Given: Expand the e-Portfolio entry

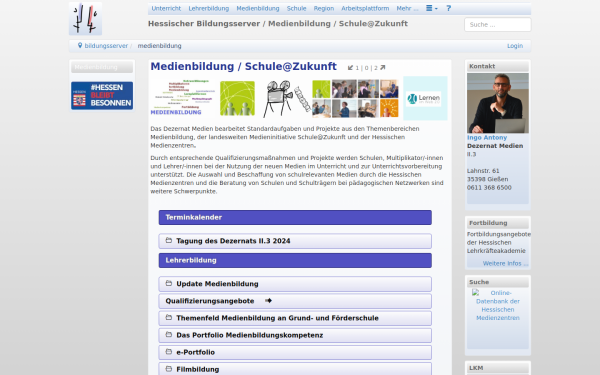Looking at the screenshot, I should [x=295, y=352].
